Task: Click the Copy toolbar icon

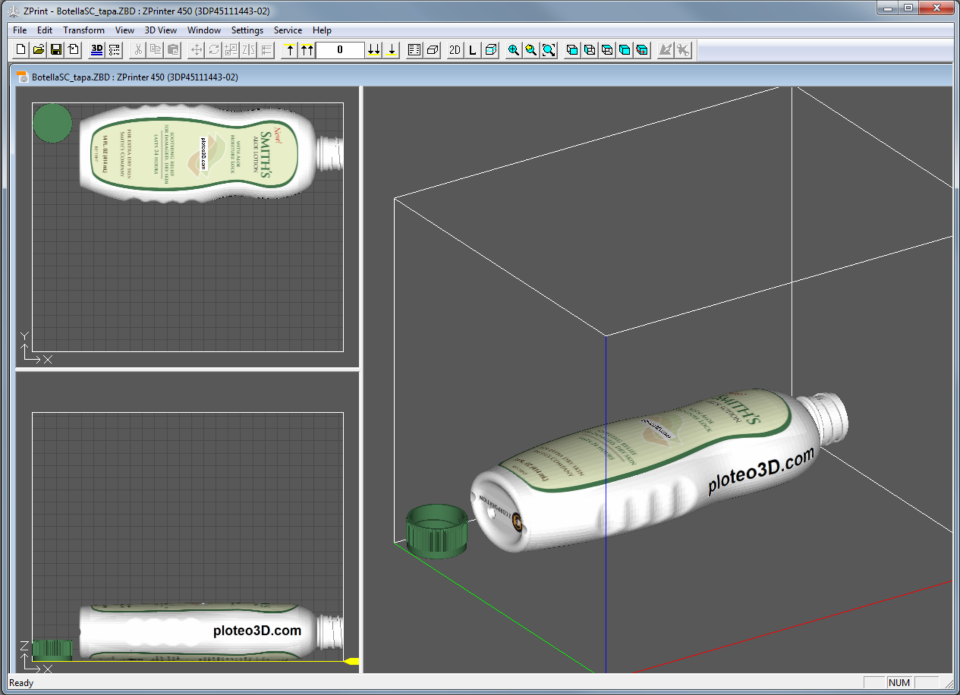Action: coord(156,50)
